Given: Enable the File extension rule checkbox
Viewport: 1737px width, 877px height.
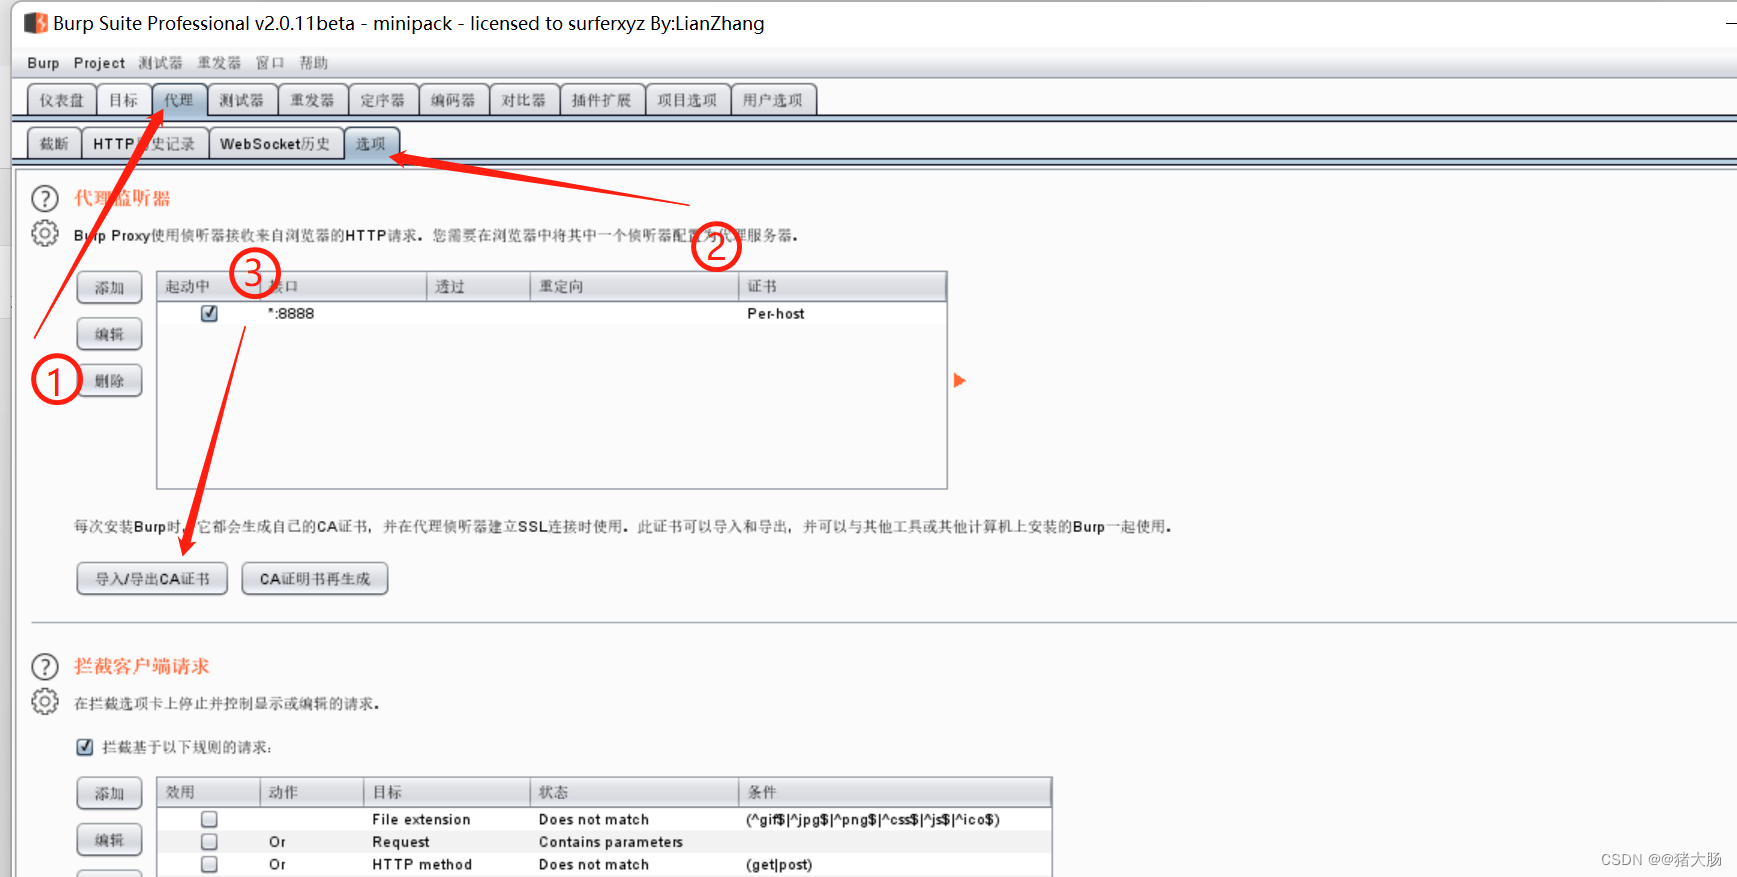Looking at the screenshot, I should pos(209,819).
